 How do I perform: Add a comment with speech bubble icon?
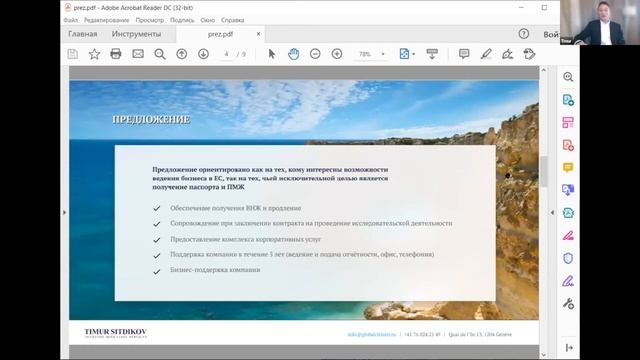(x=464, y=54)
